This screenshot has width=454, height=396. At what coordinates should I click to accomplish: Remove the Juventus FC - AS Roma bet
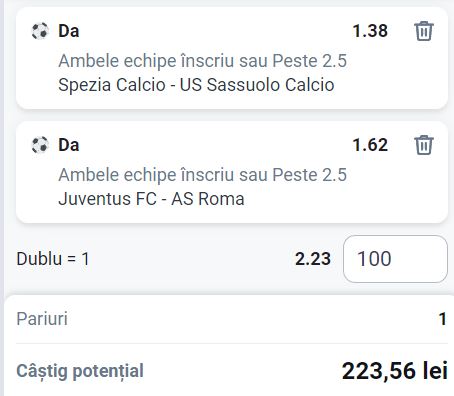(x=424, y=145)
